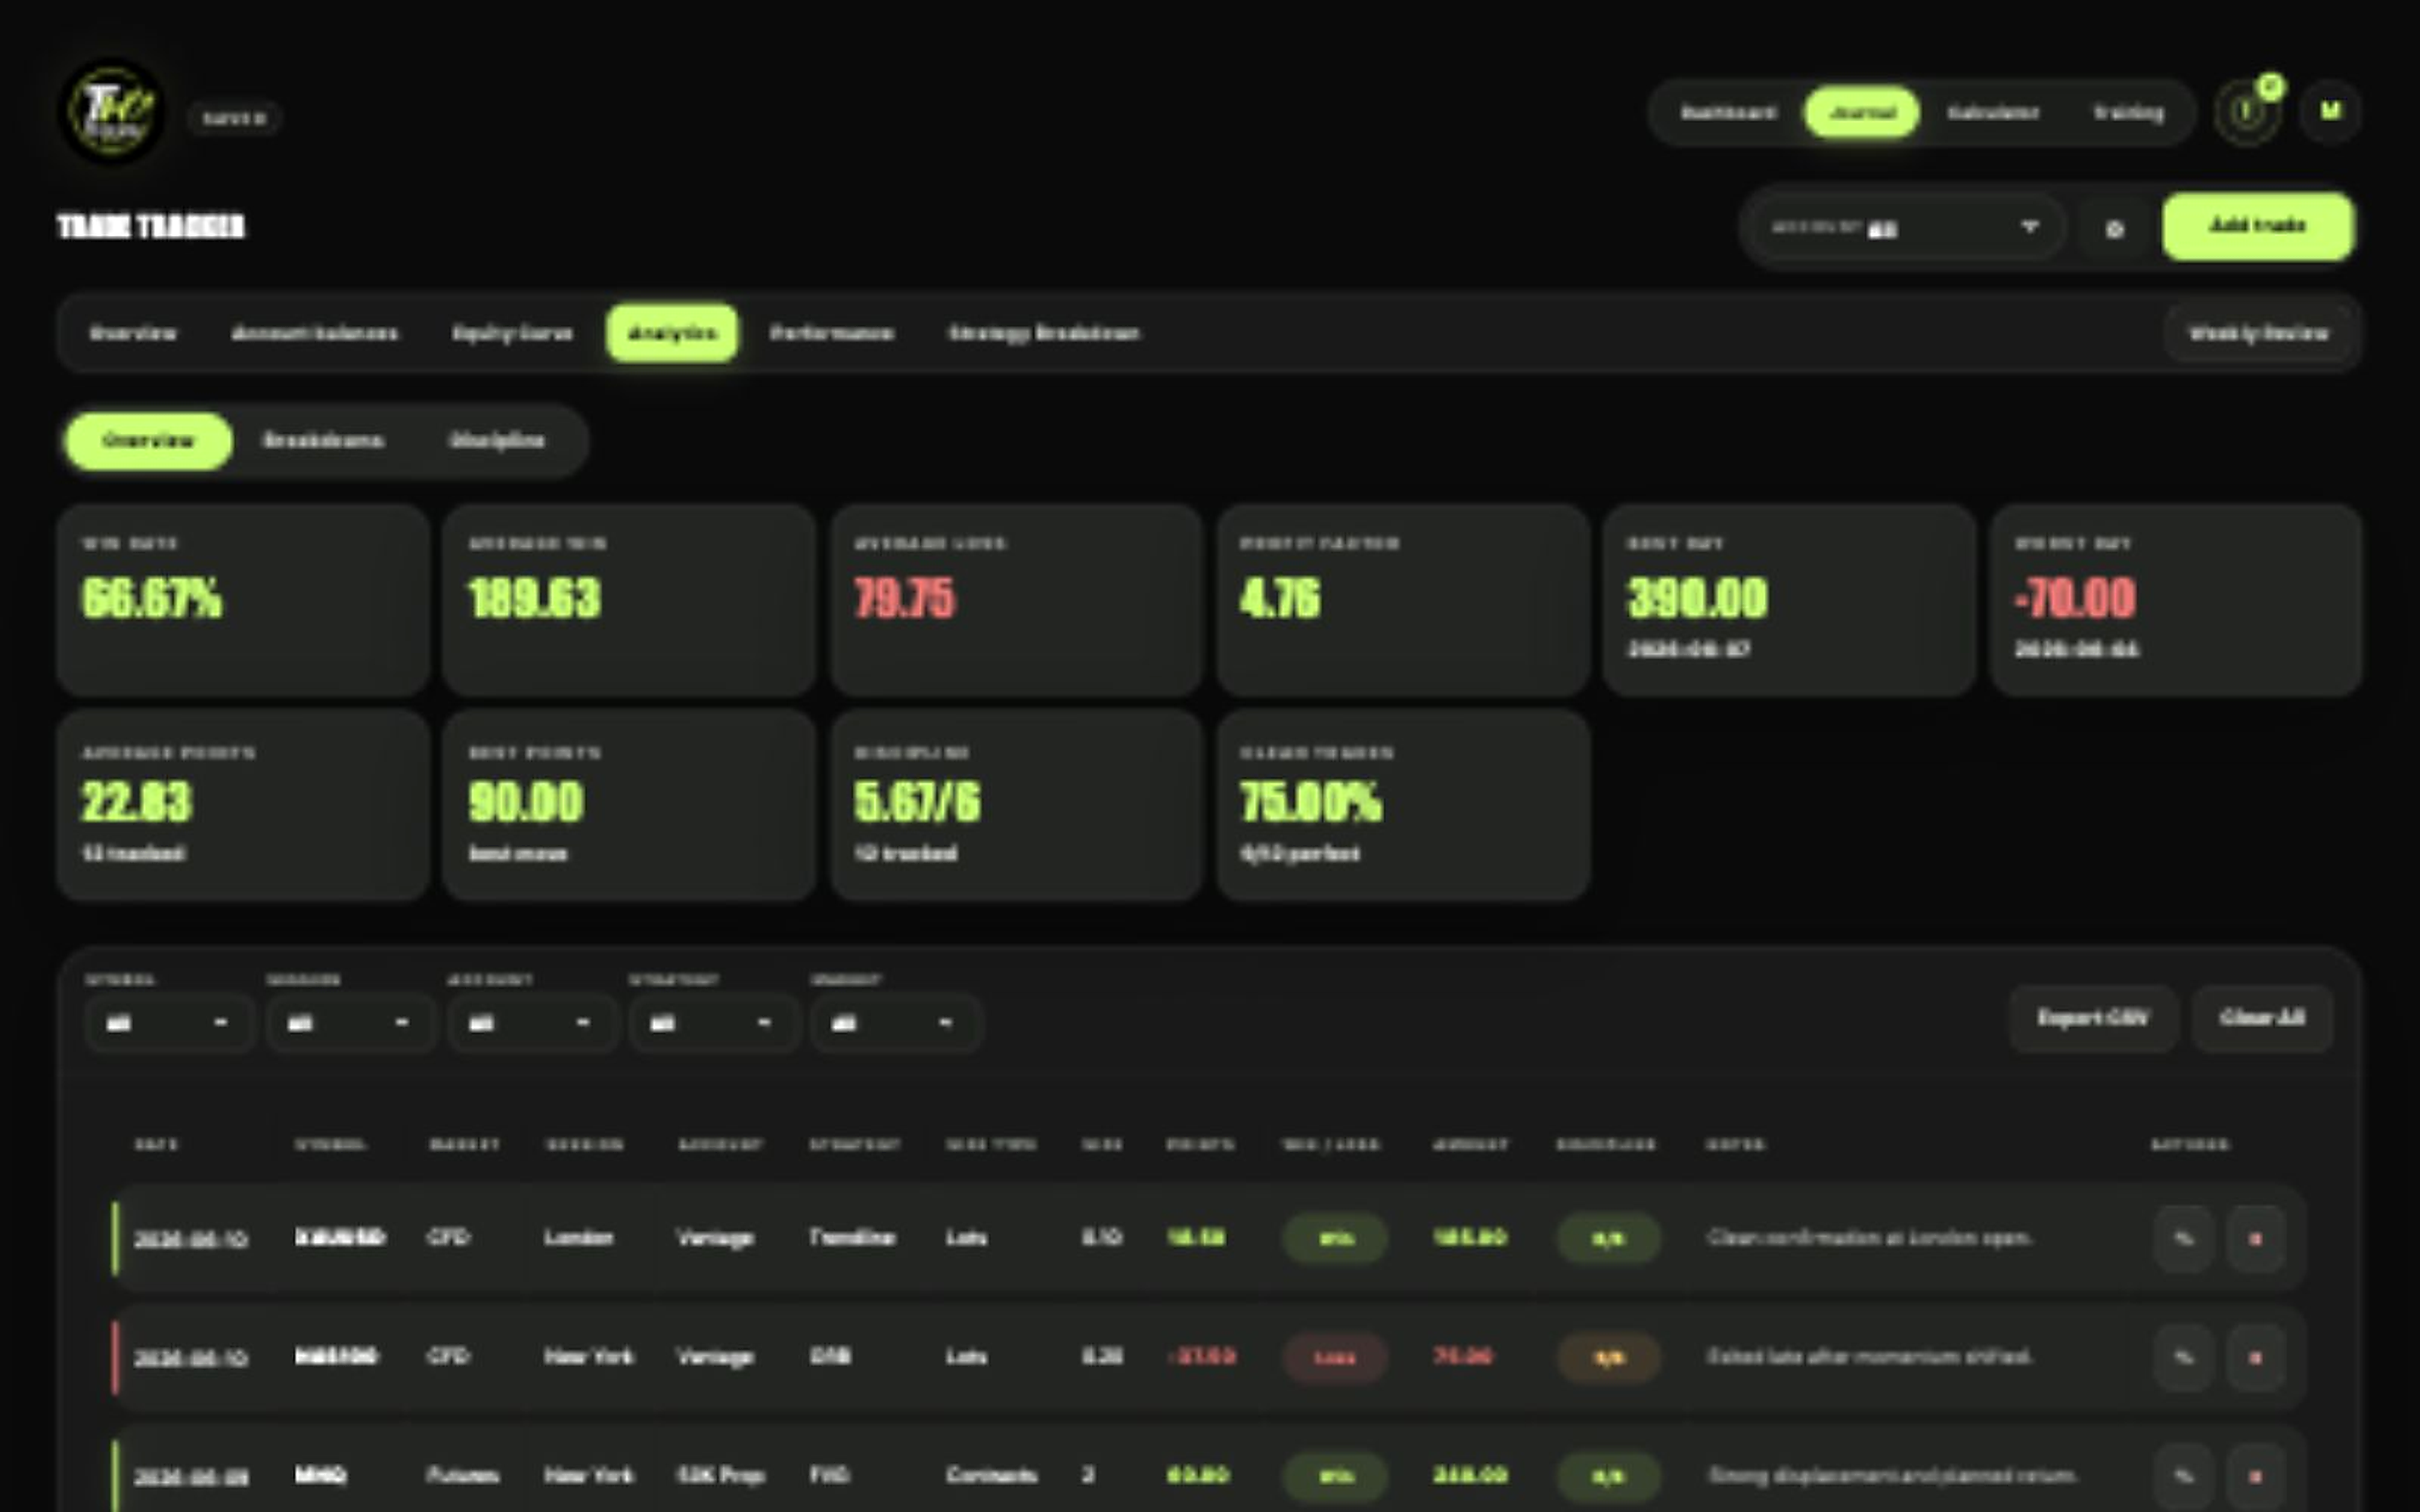
Task: Click the Profit Factor 4.76 card
Action: [1403, 599]
